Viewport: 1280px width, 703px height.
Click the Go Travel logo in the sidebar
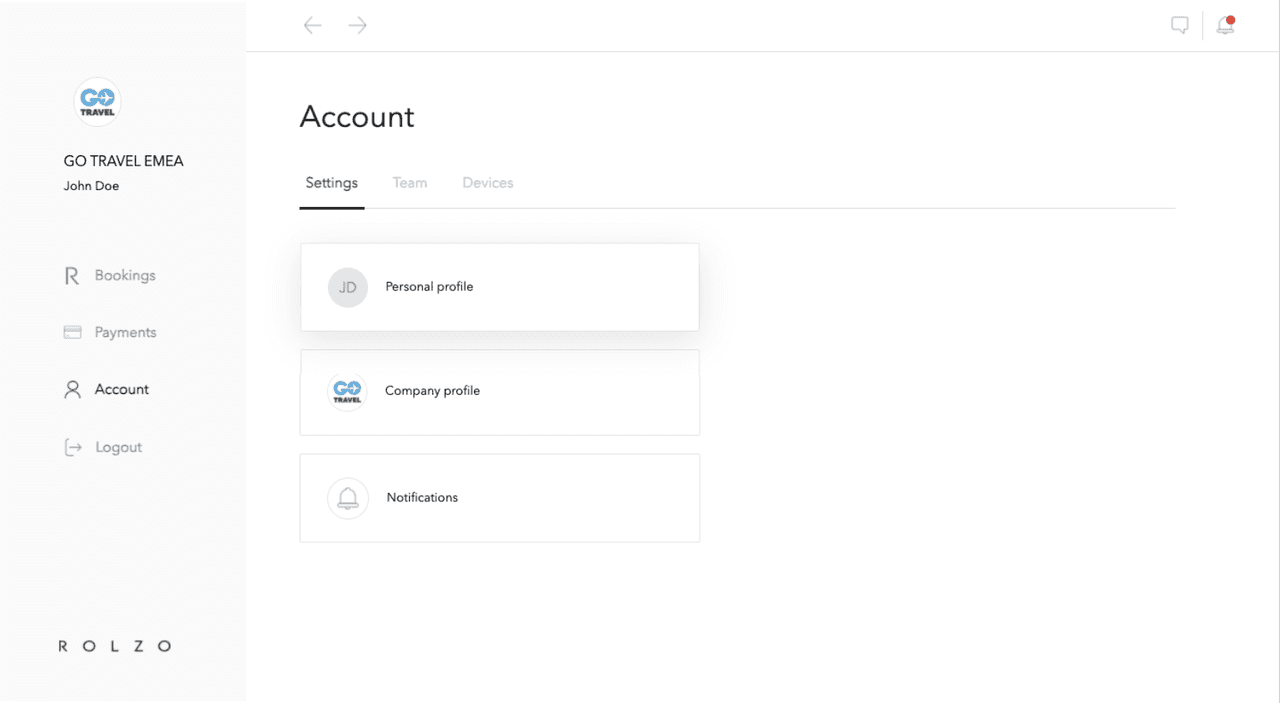97,102
